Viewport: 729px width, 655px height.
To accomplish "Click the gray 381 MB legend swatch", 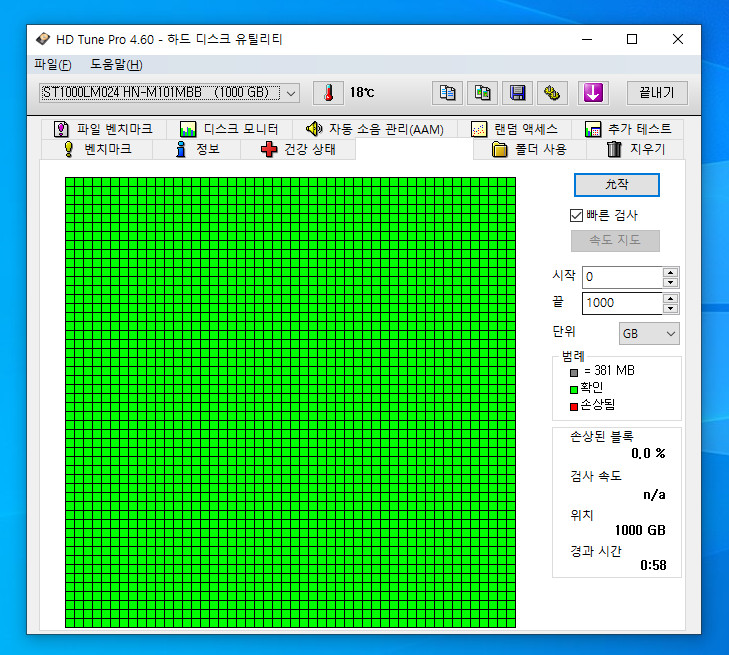I will [x=574, y=373].
